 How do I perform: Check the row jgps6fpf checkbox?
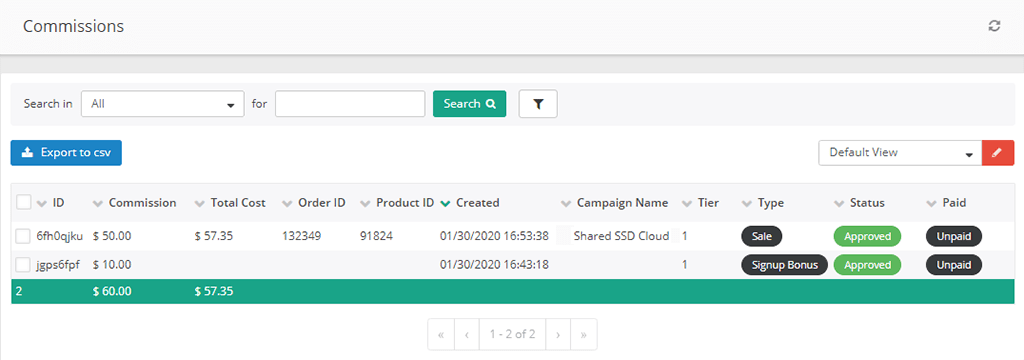pyautogui.click(x=24, y=265)
